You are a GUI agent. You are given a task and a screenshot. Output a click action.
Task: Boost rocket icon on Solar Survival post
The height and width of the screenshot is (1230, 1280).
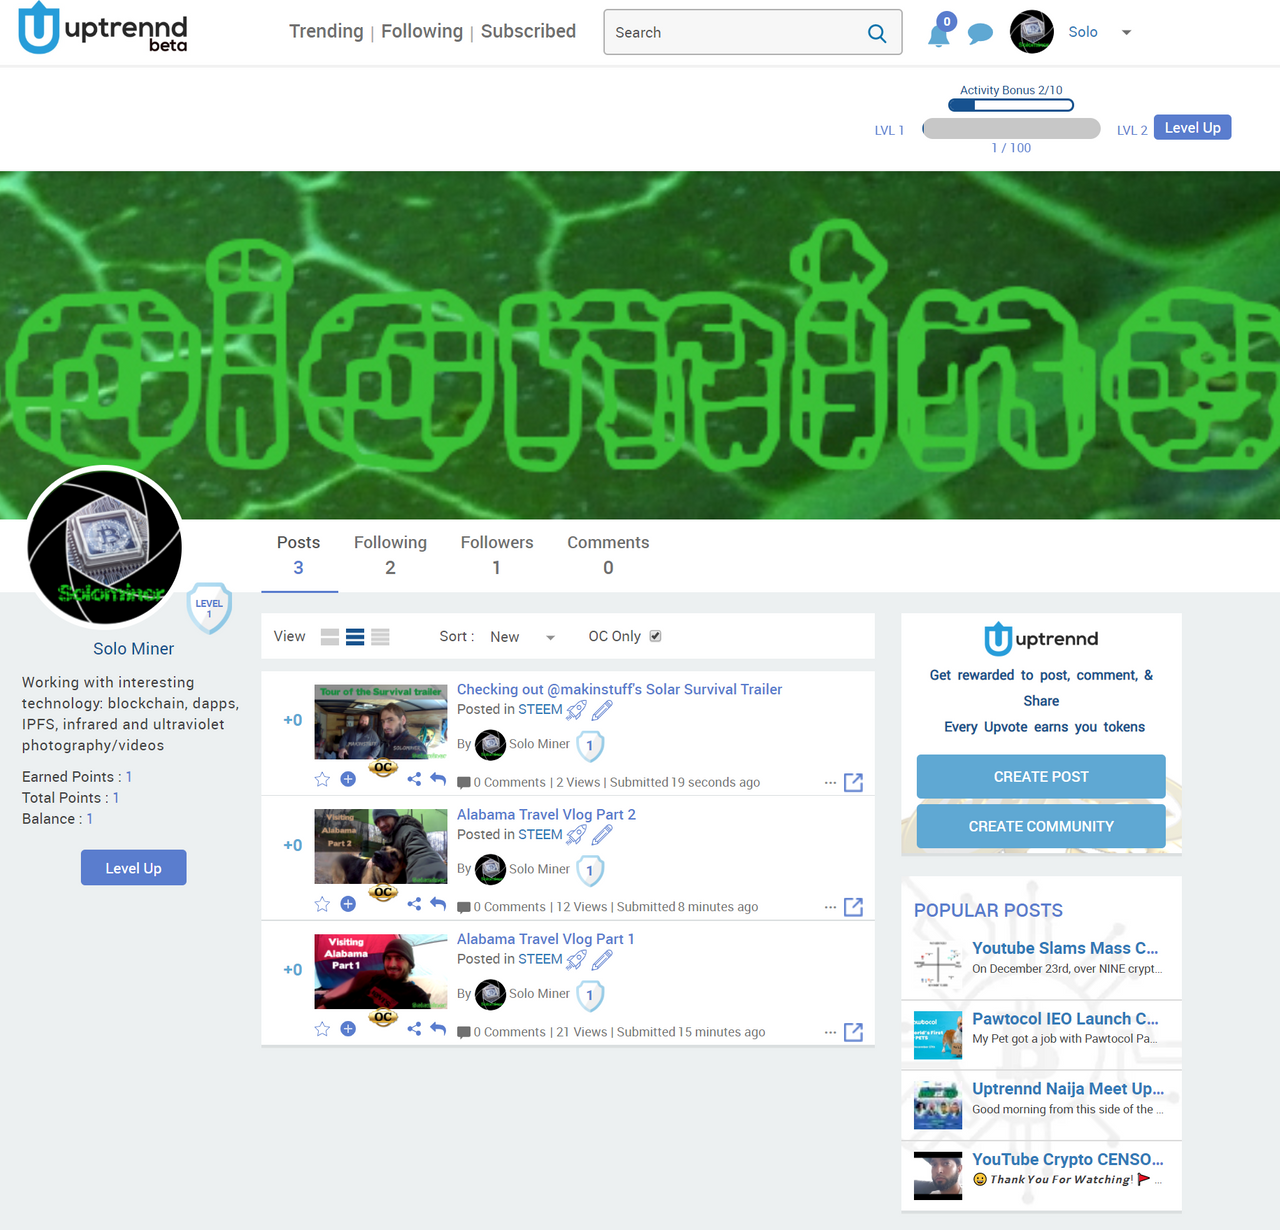577,710
